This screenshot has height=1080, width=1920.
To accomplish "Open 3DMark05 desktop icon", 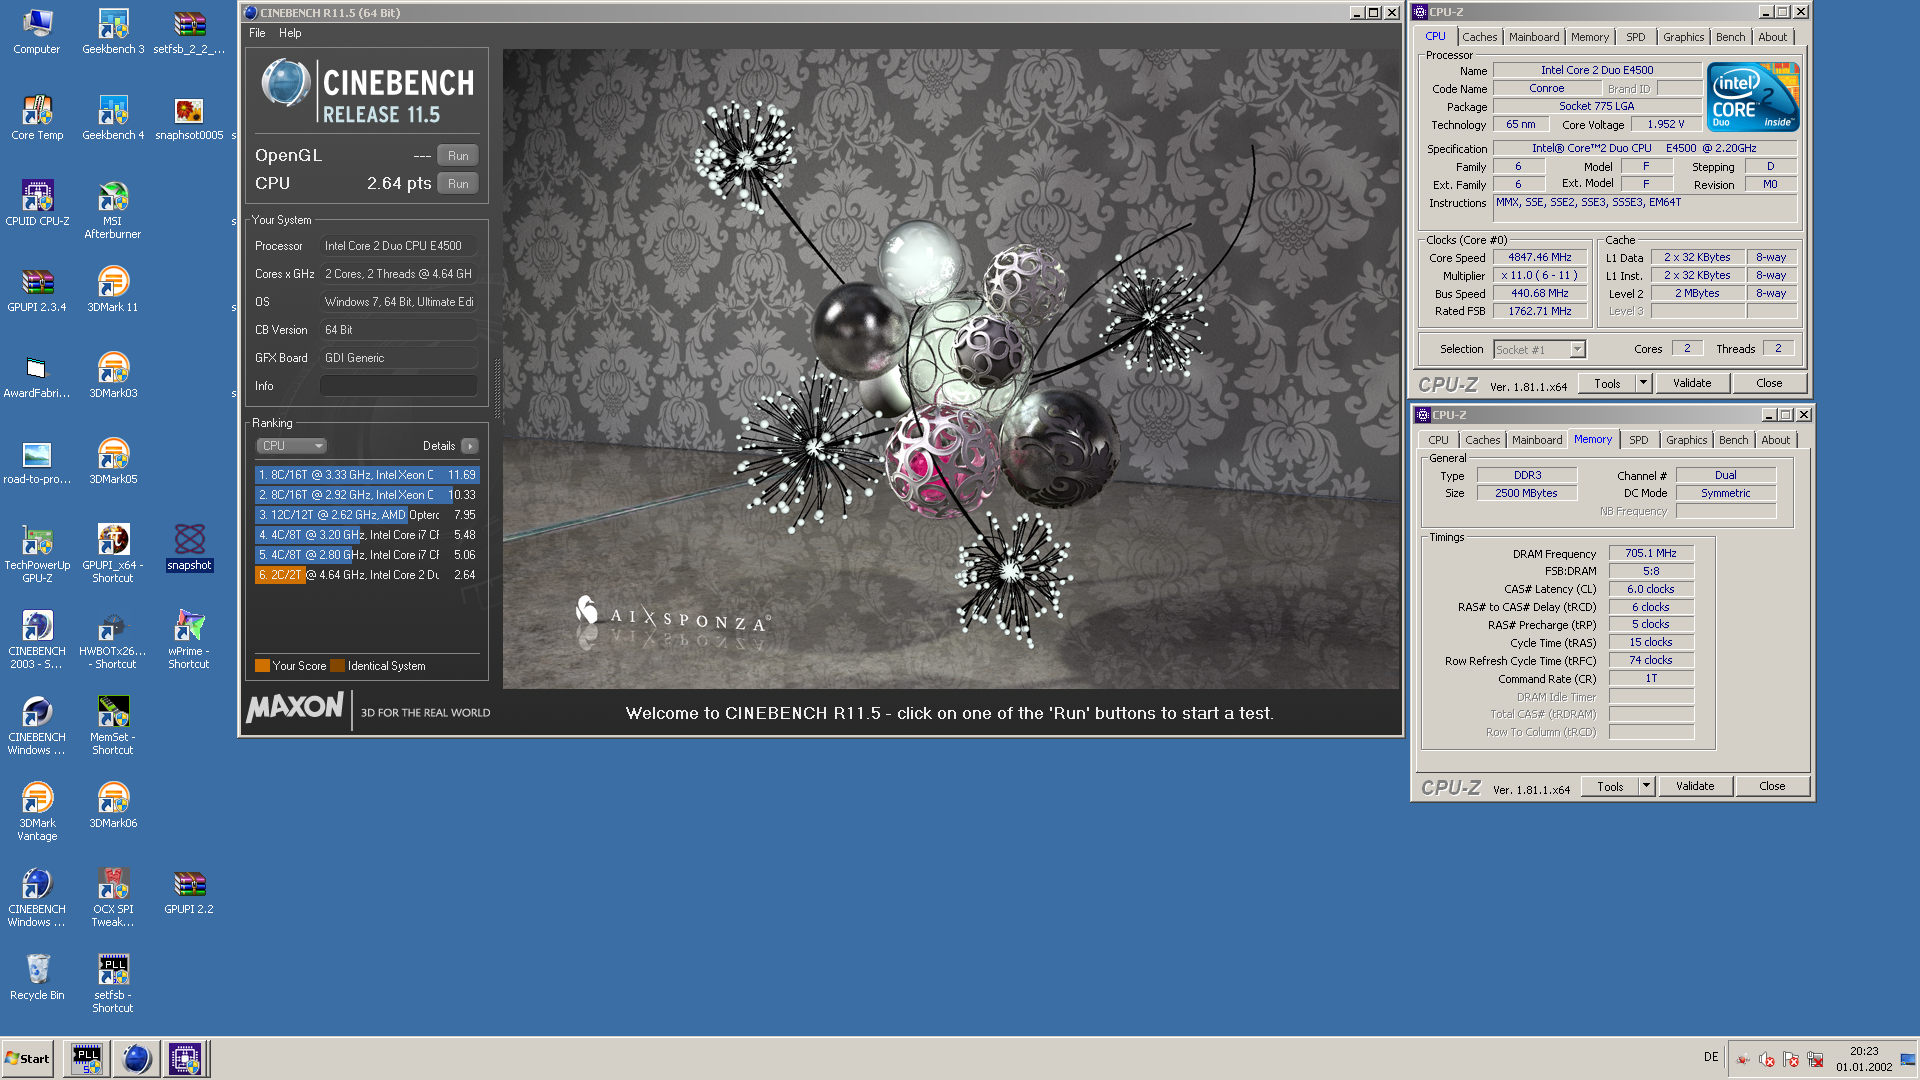I will (113, 460).
